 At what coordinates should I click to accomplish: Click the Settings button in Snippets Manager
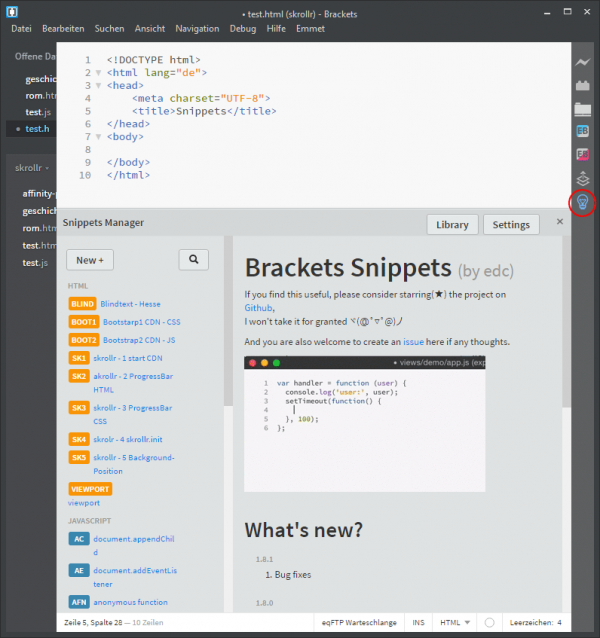[511, 225]
